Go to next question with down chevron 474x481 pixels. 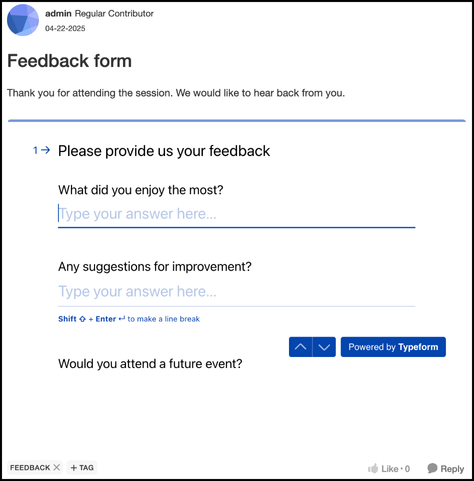point(324,347)
